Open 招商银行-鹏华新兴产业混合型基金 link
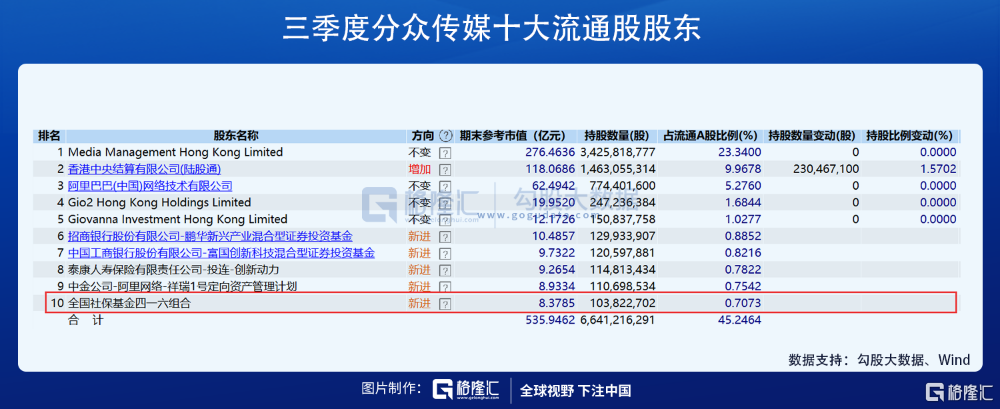Viewport: 1000px width, 409px height. click(x=210, y=236)
